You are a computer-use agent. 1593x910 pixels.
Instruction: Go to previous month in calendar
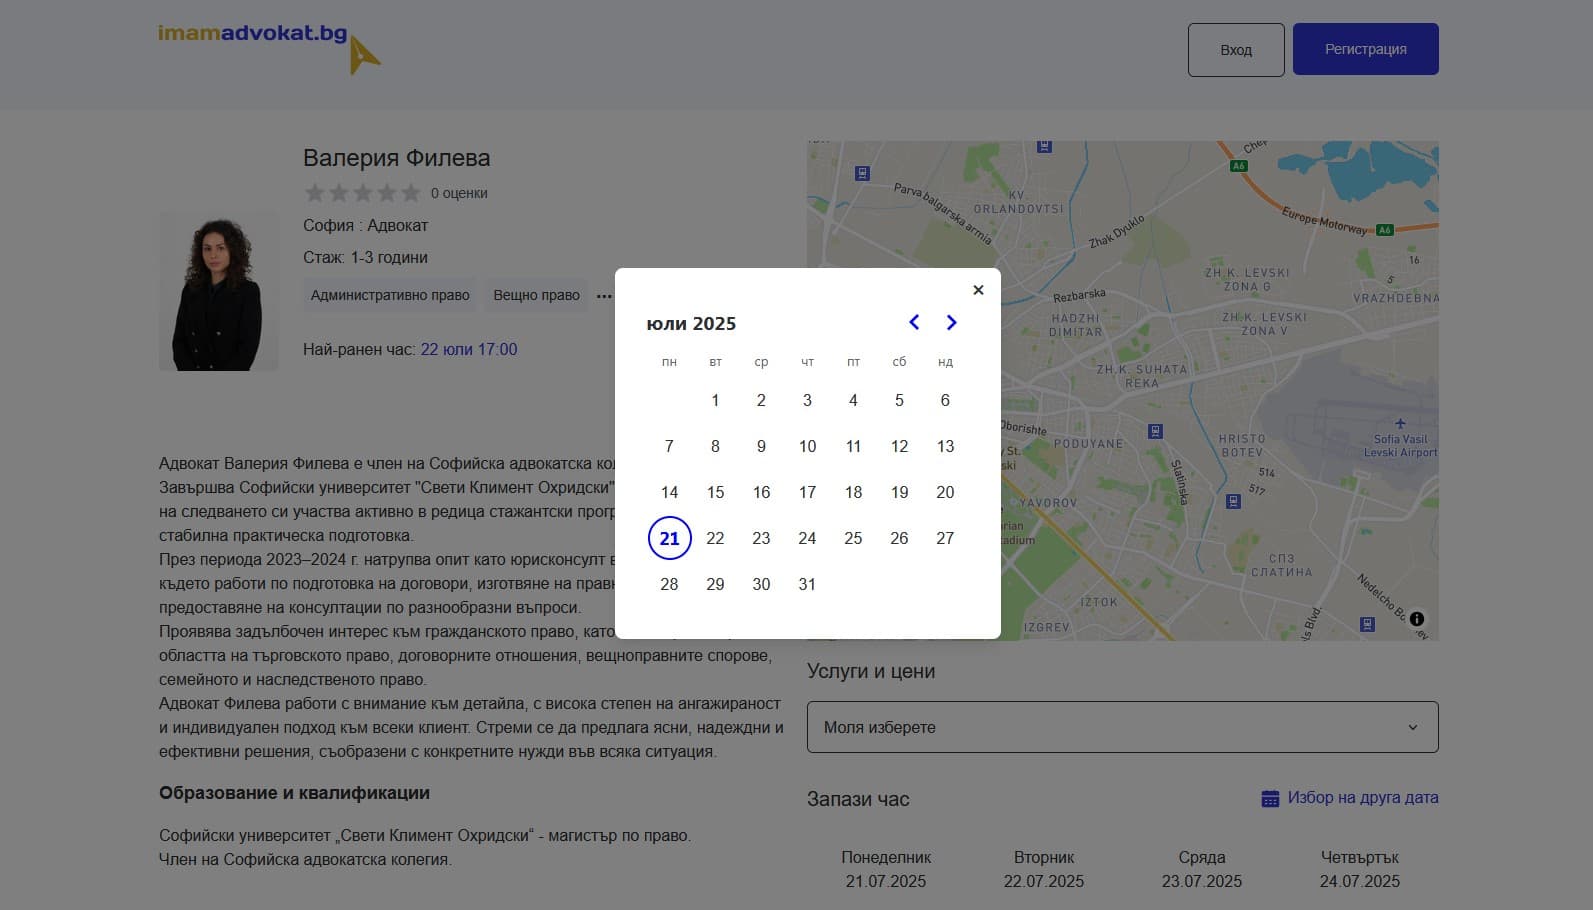click(913, 322)
